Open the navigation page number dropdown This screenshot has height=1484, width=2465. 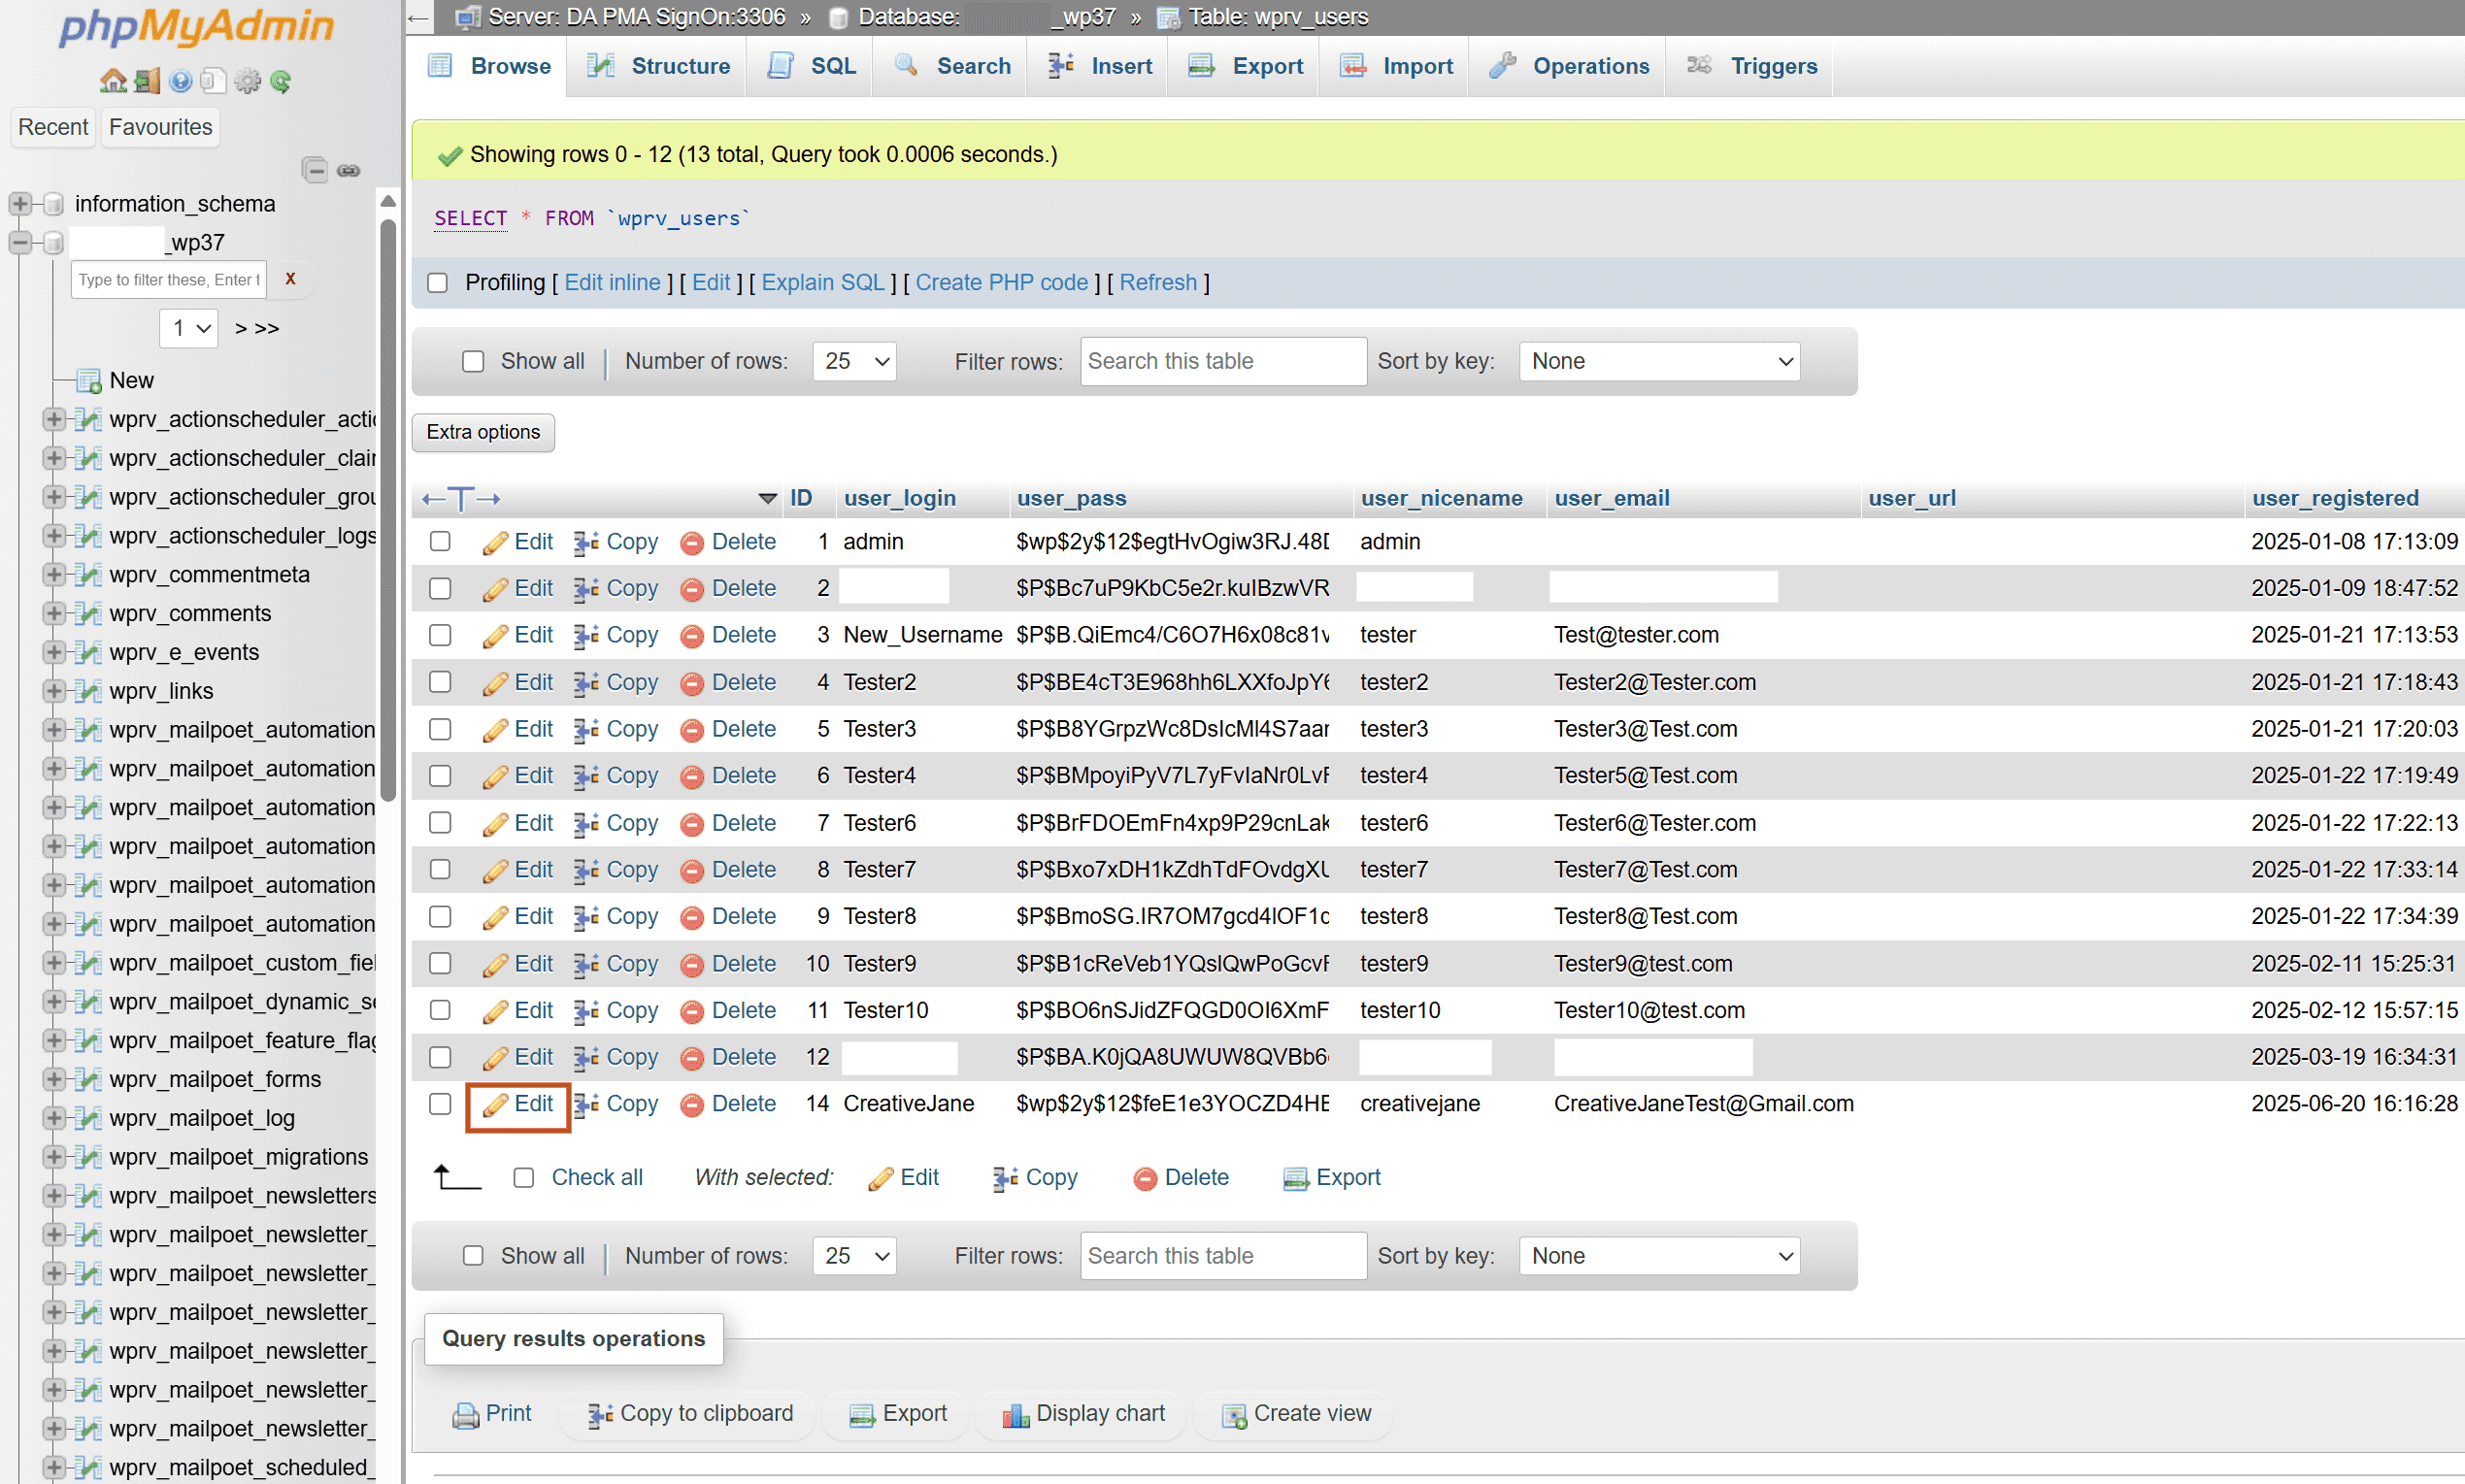[x=189, y=328]
